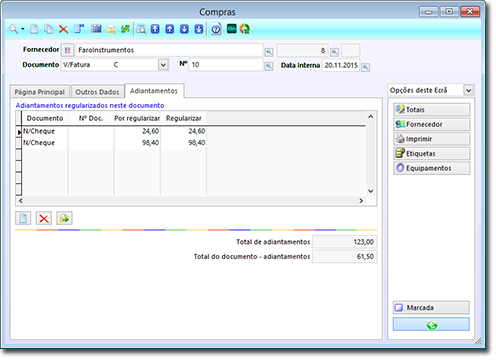
Task: Click grid horizontal scrollbar left arrow
Action: click(21, 201)
